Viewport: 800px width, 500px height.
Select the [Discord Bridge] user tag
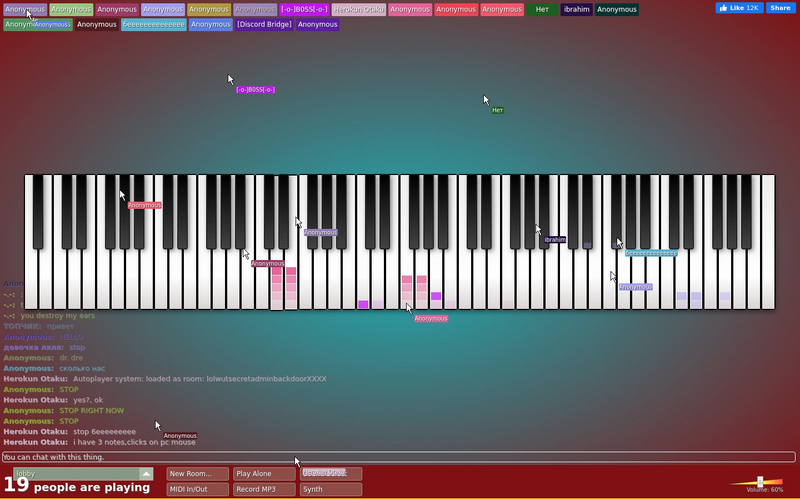tap(264, 24)
